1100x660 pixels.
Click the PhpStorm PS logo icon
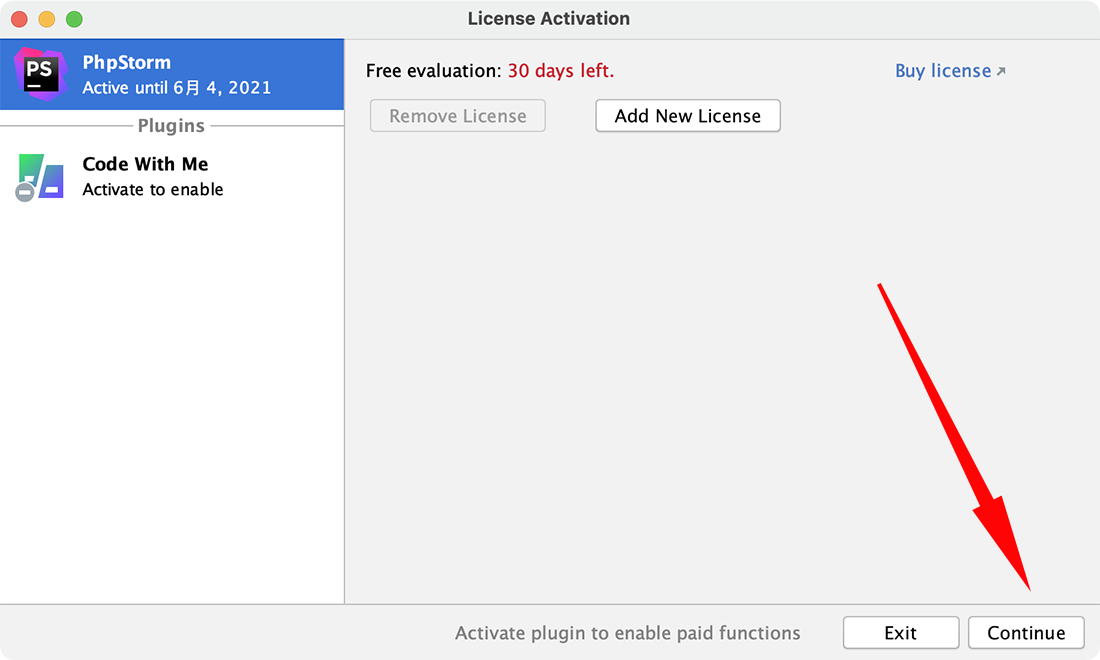coord(40,73)
